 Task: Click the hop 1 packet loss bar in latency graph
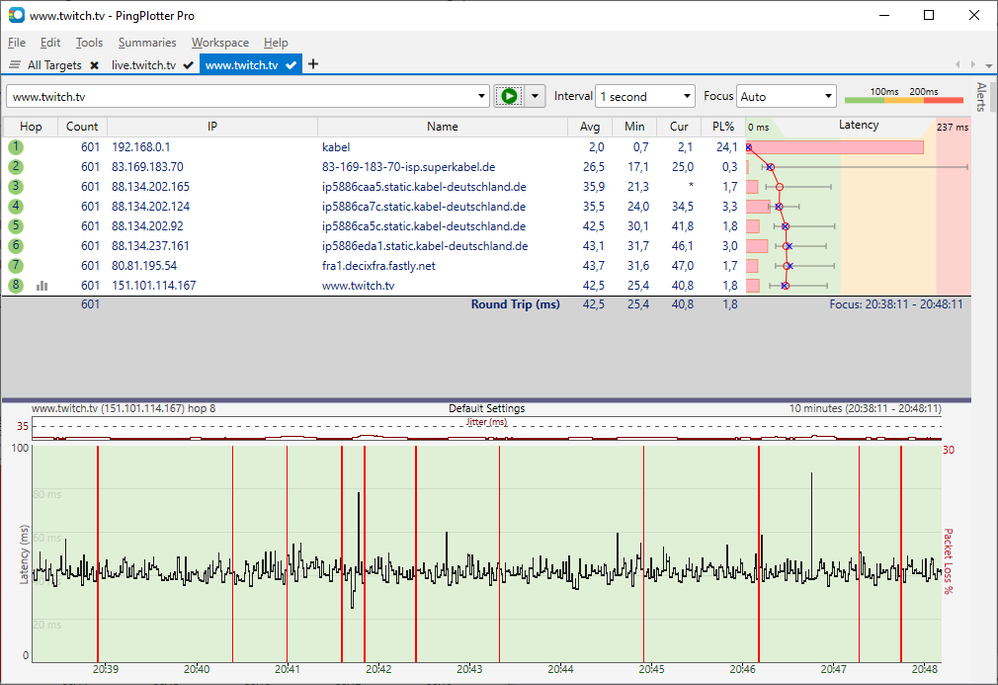834,147
